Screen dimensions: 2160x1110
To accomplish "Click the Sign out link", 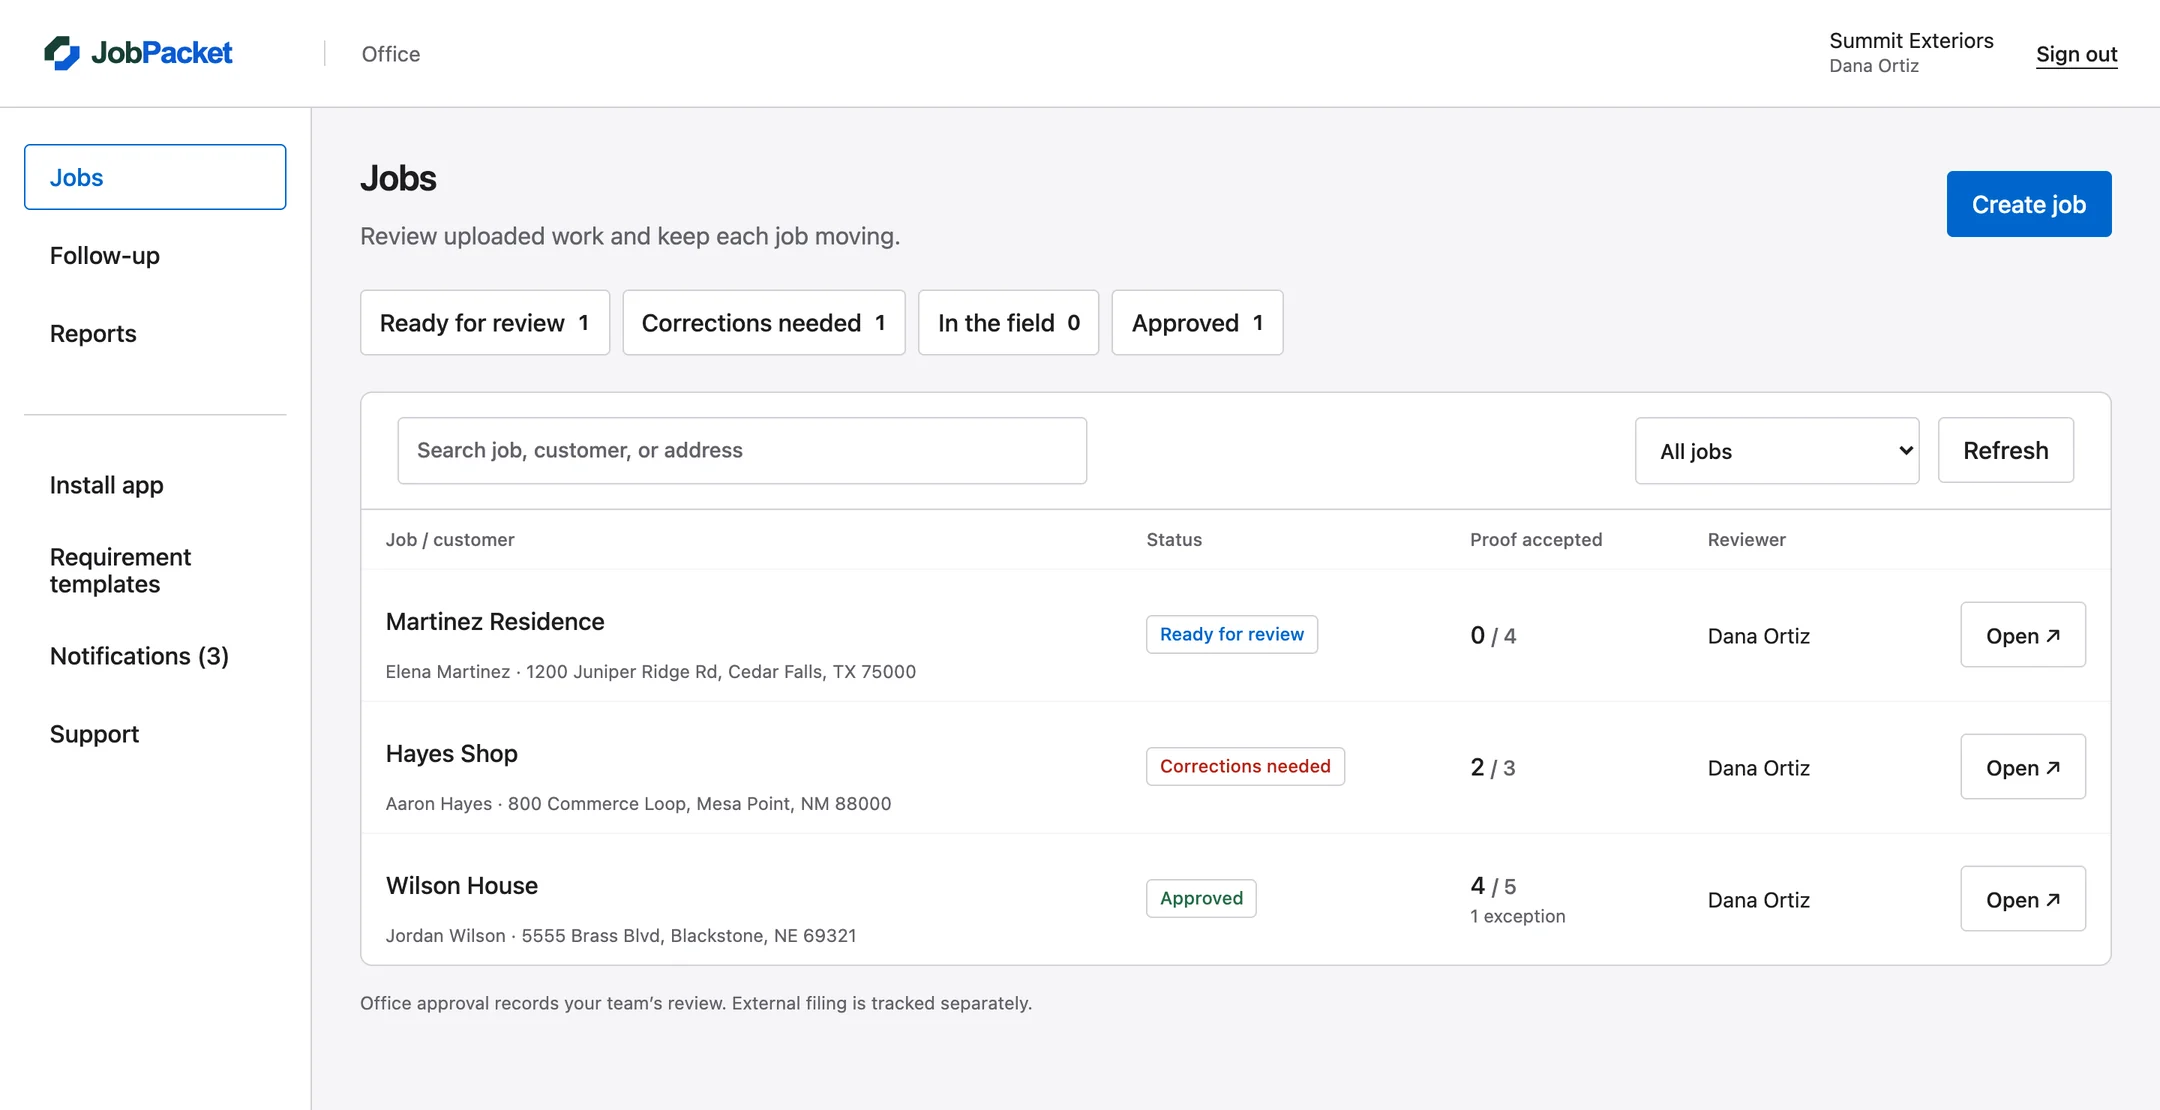I will (2077, 54).
